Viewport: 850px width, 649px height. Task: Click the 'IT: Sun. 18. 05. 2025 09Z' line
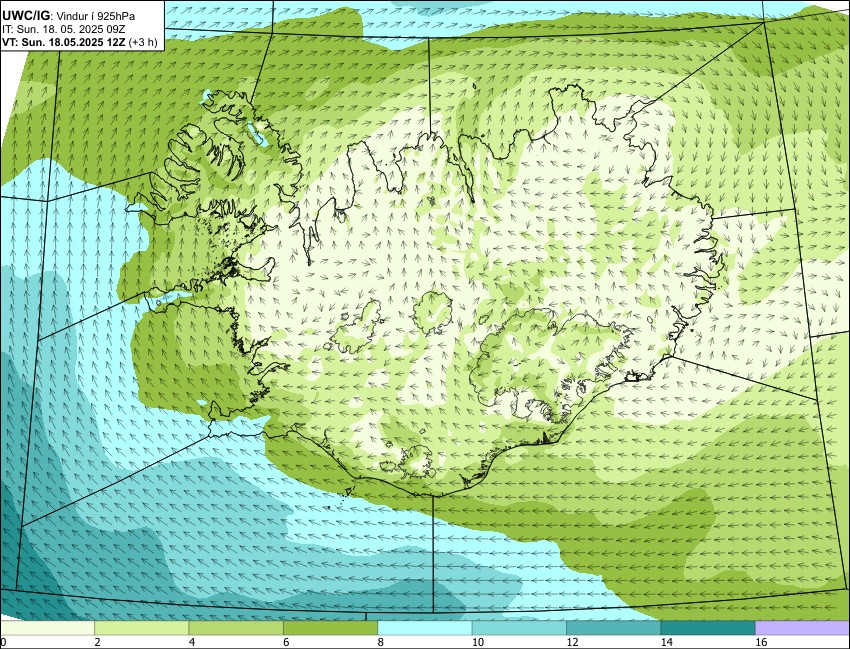(63, 30)
